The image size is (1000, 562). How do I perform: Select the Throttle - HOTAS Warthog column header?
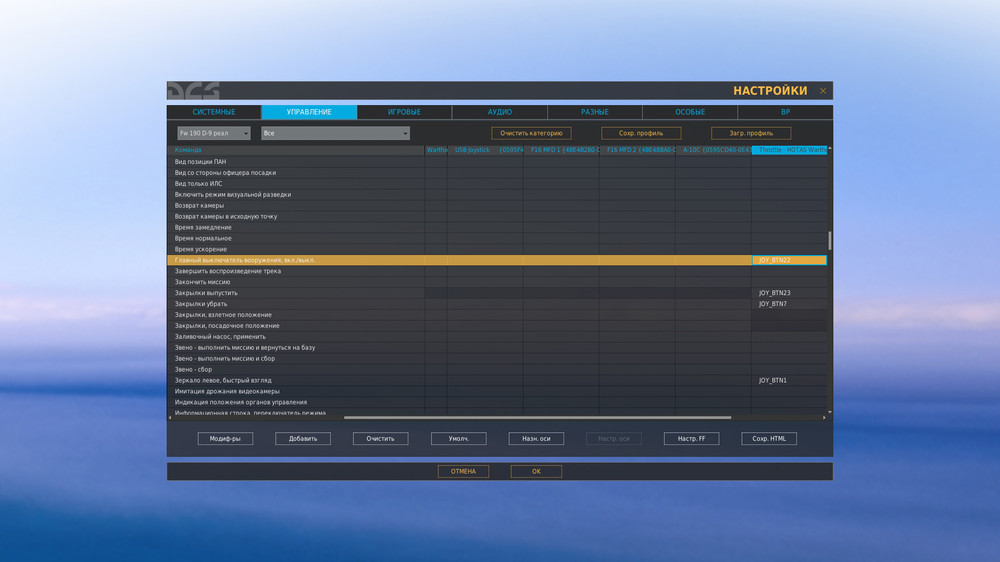789,150
